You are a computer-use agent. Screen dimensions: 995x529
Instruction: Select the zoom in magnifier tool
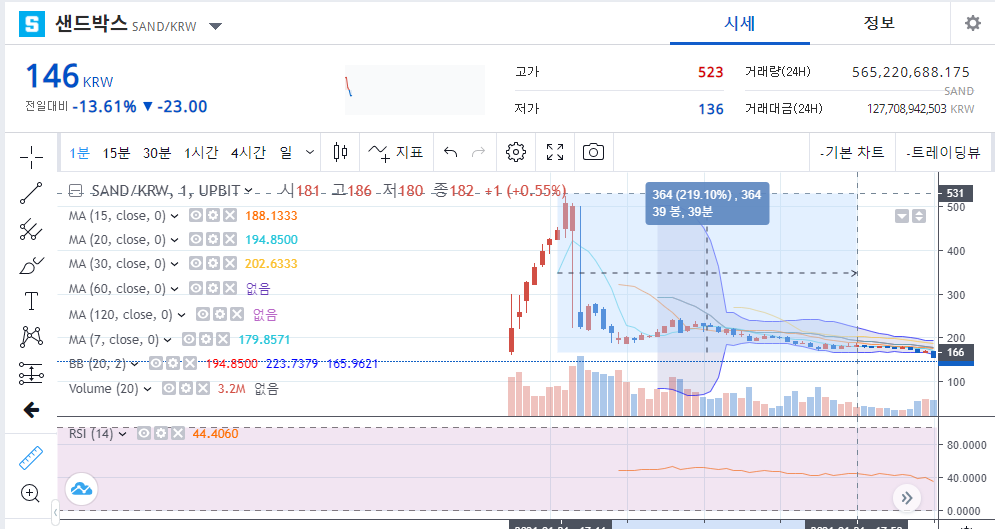tap(30, 493)
